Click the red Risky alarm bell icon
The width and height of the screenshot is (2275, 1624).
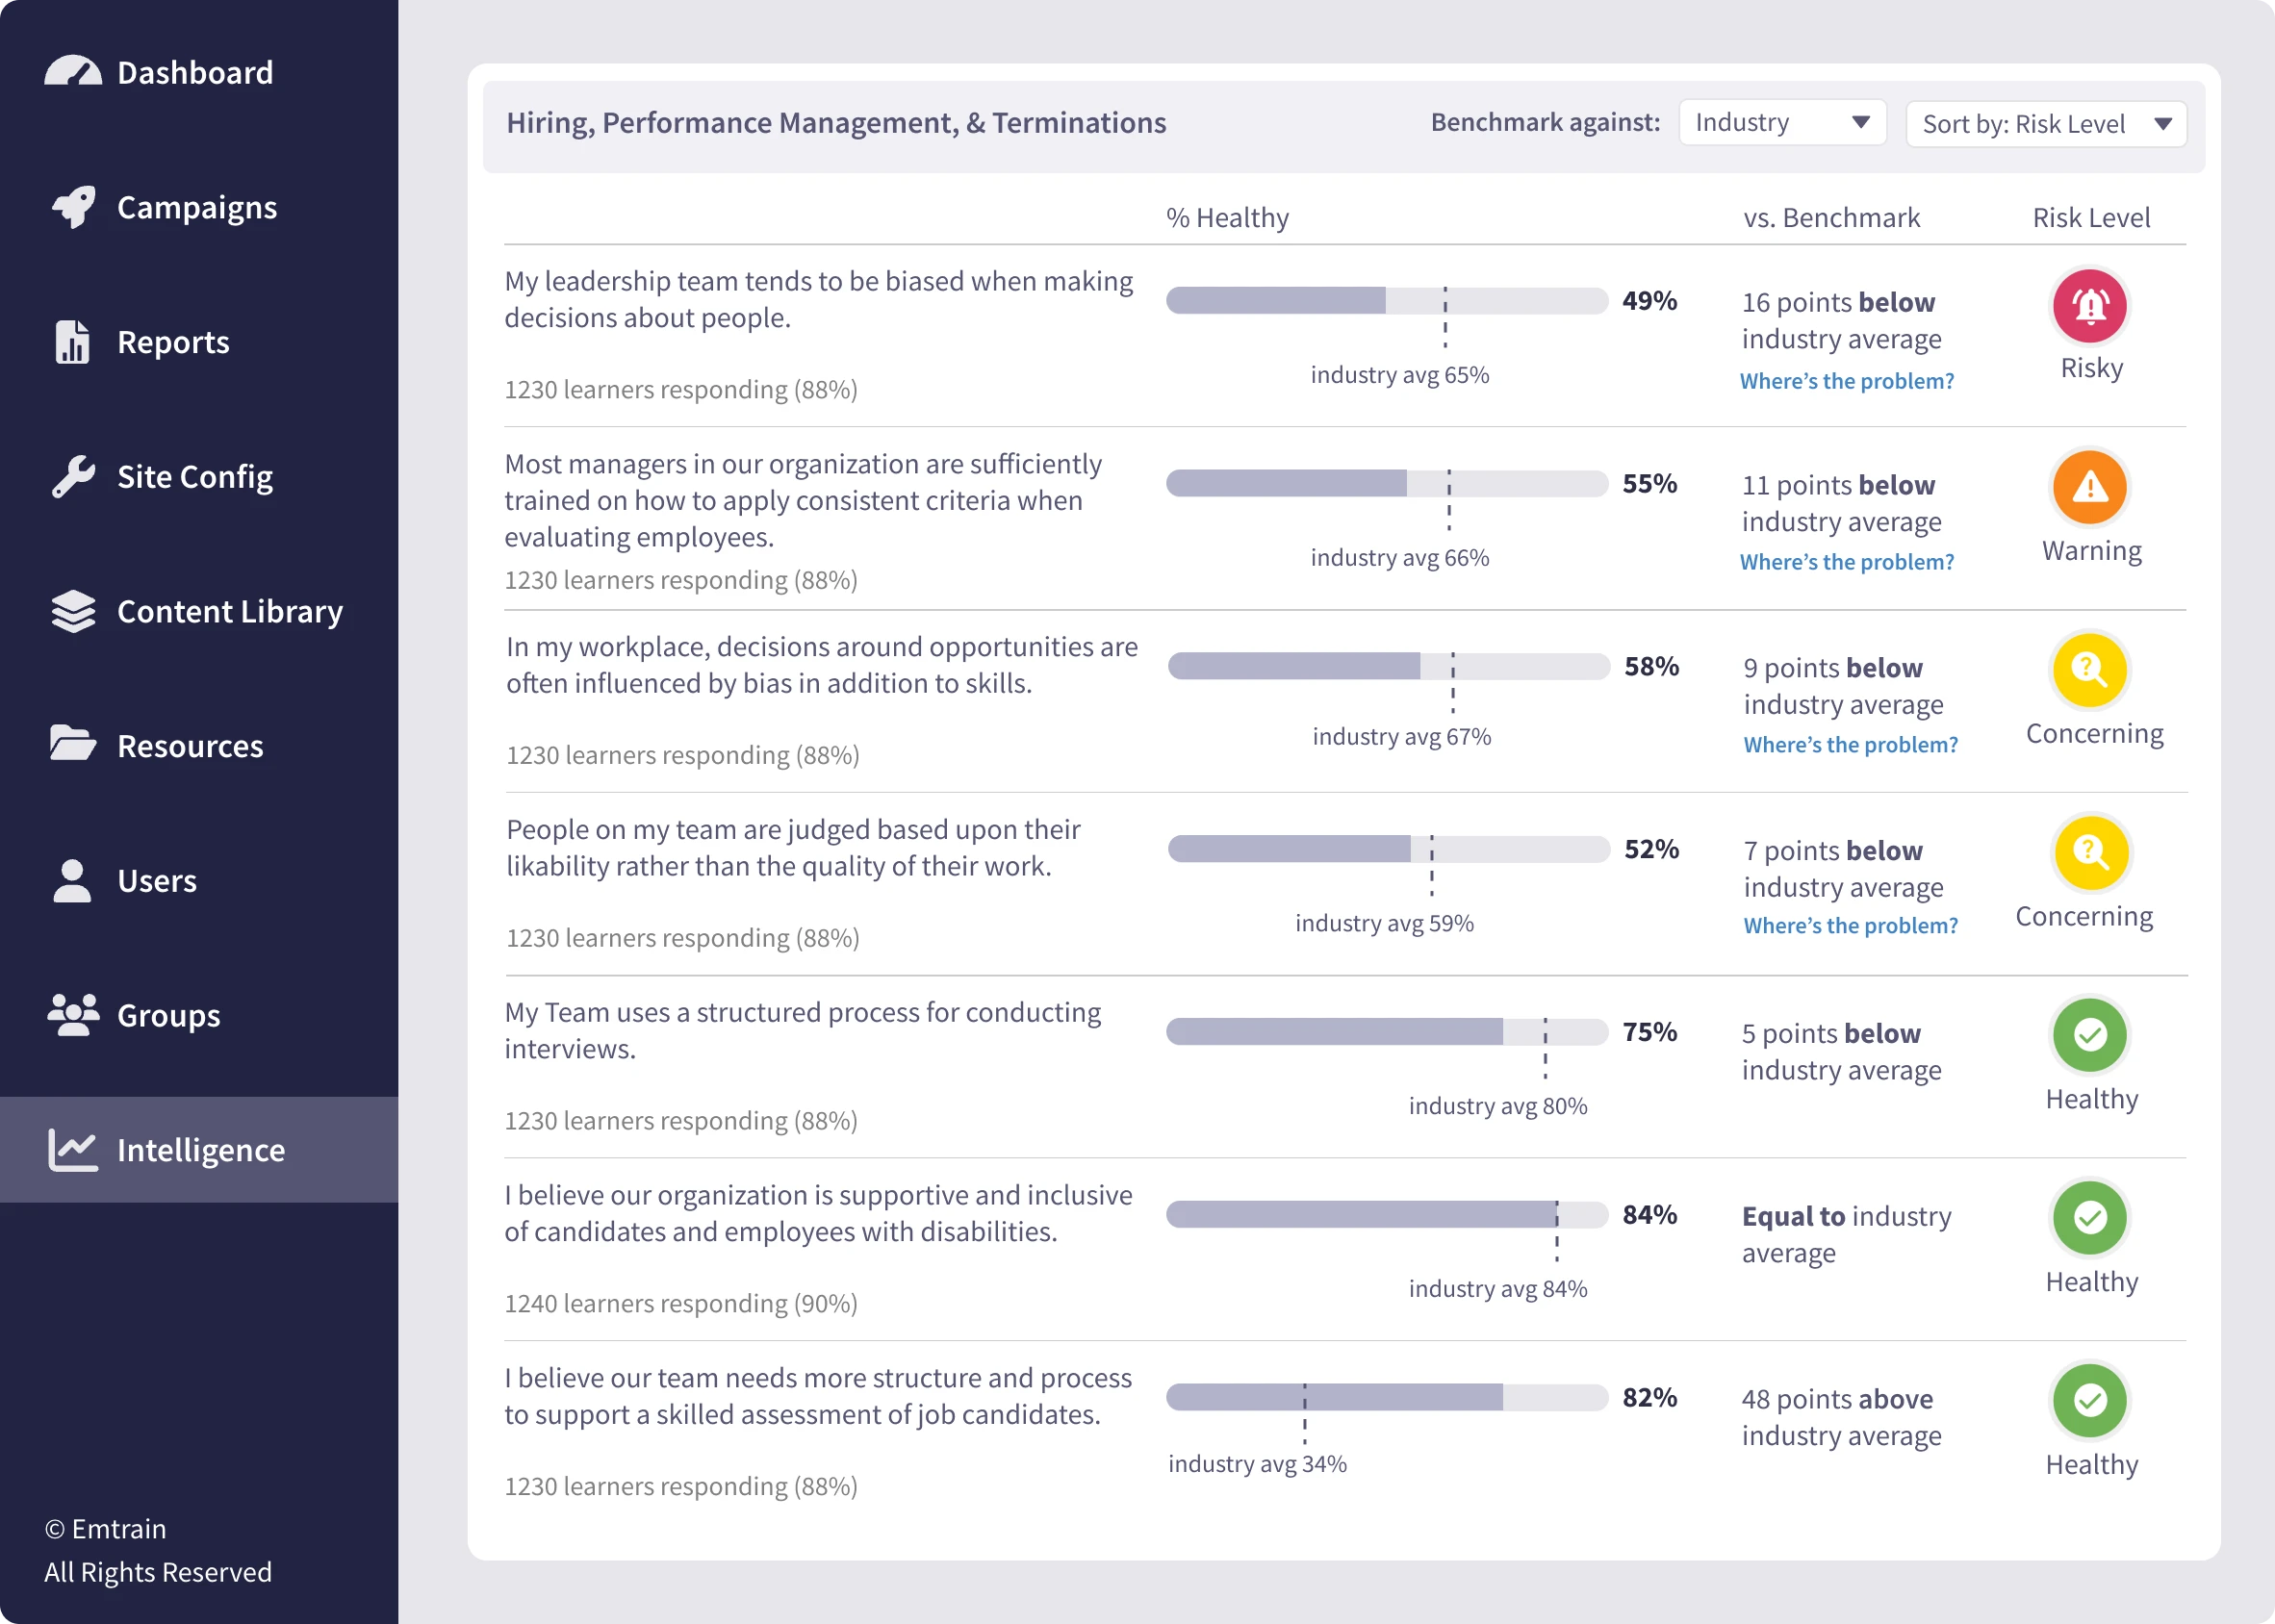tap(2090, 306)
